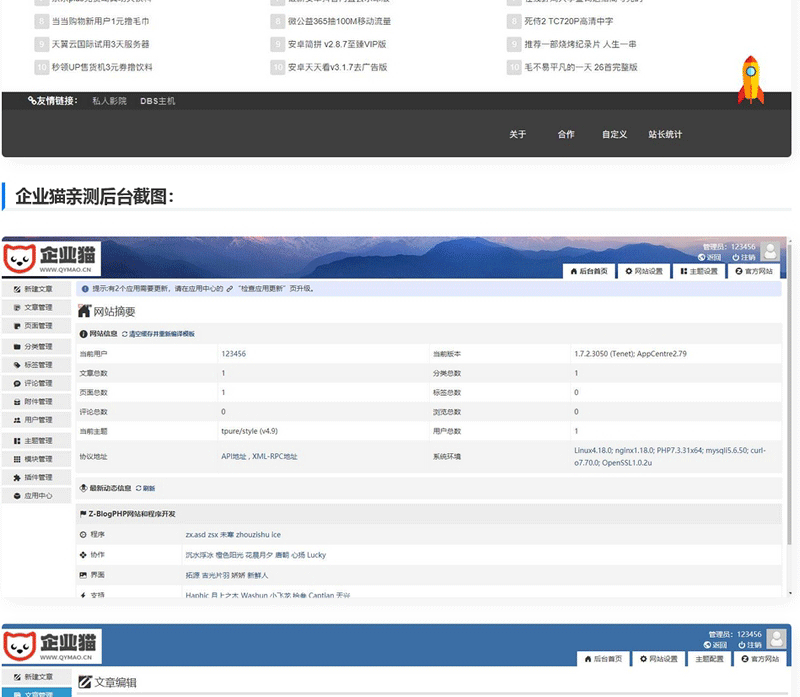
Task: Open the 私人影院 friend link
Action: (109, 101)
